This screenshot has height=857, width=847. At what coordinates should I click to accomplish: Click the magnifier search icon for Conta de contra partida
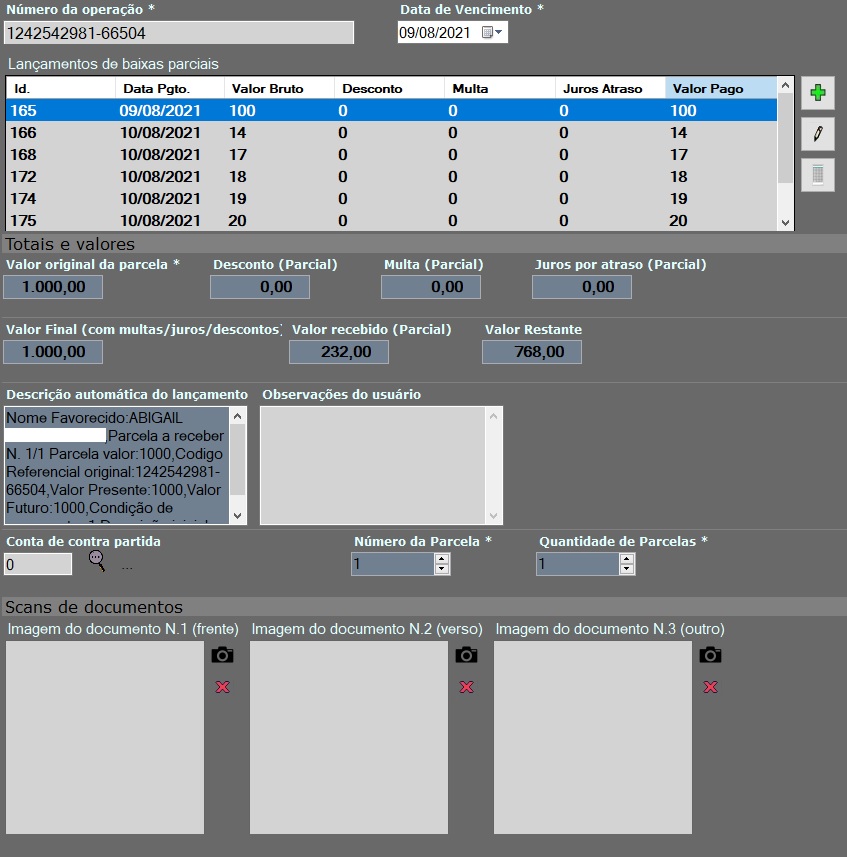97,561
